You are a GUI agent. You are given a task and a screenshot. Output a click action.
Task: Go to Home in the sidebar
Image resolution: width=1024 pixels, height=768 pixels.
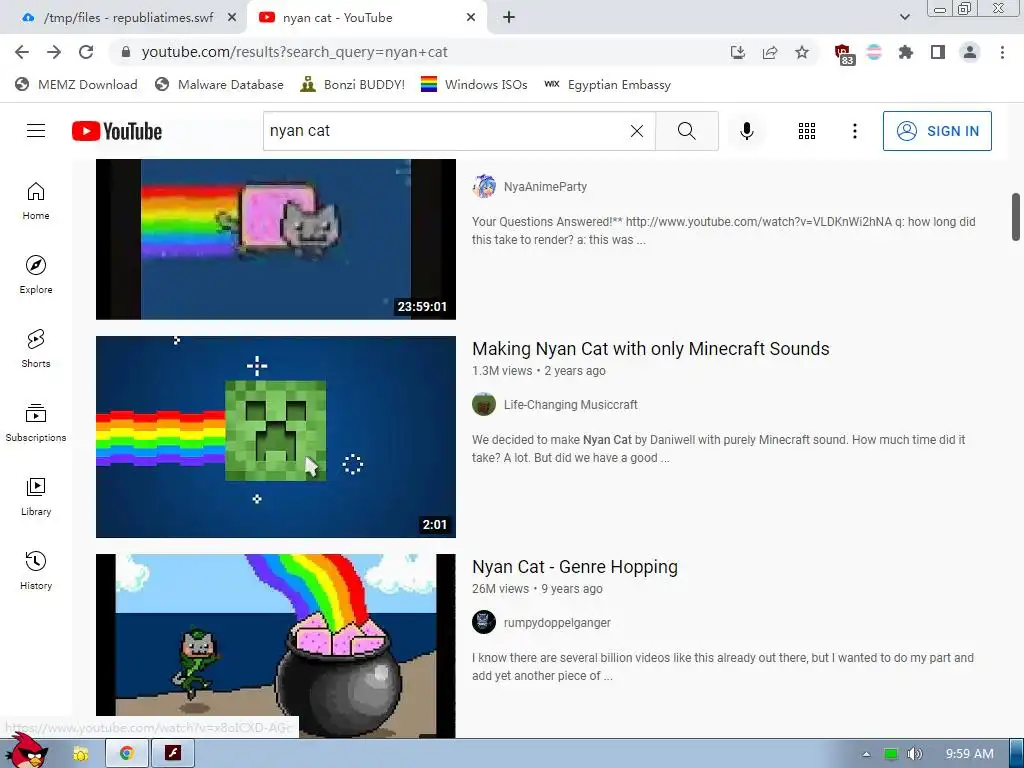click(36, 201)
